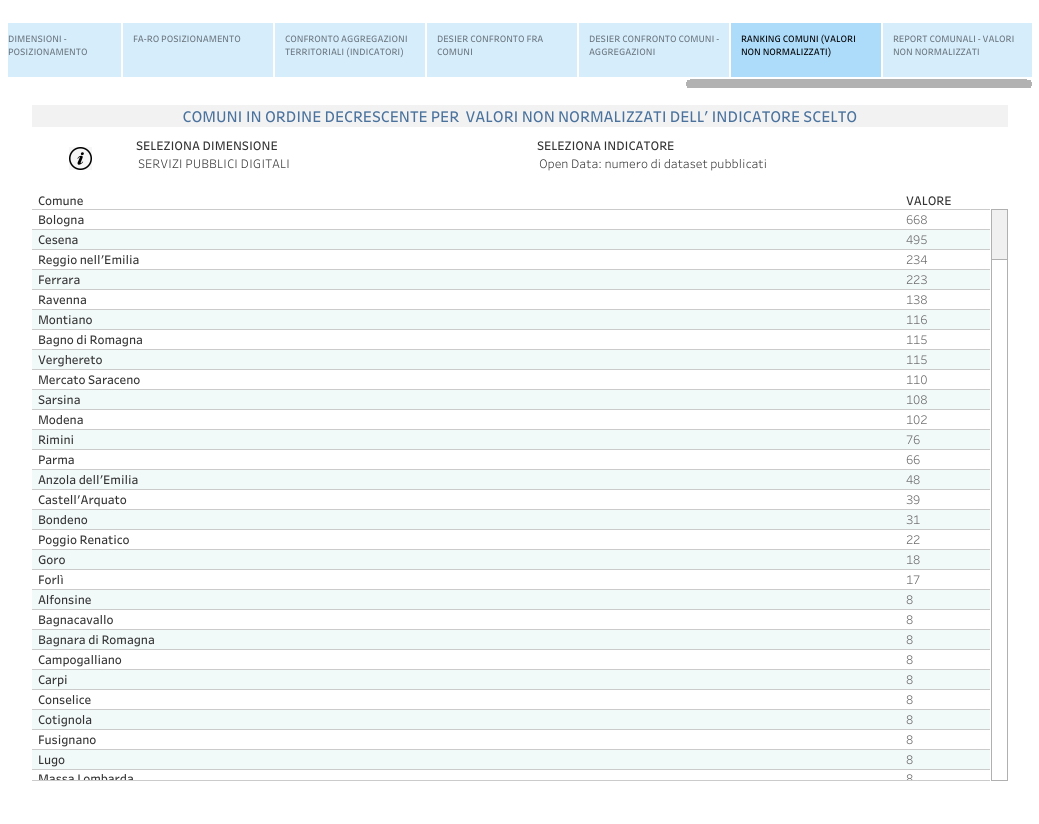Click the tab strip horizontal scrollbar

click(x=859, y=83)
